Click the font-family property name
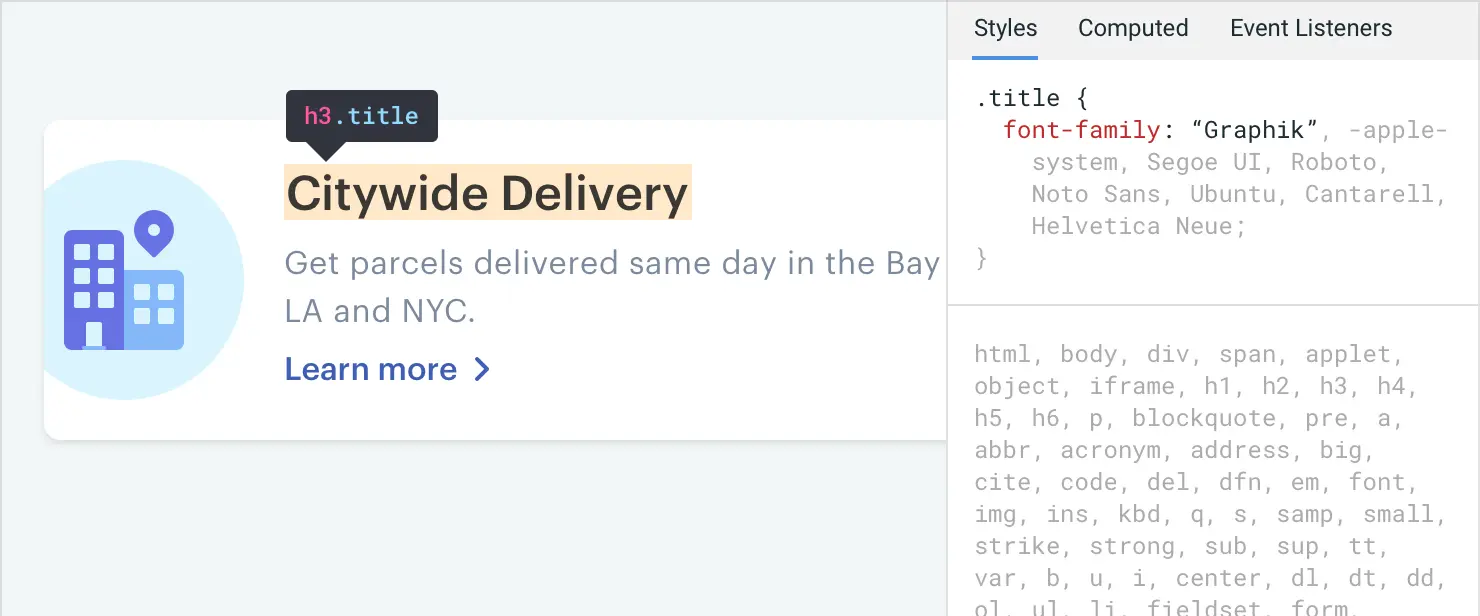1480x616 pixels. pyautogui.click(x=1083, y=130)
